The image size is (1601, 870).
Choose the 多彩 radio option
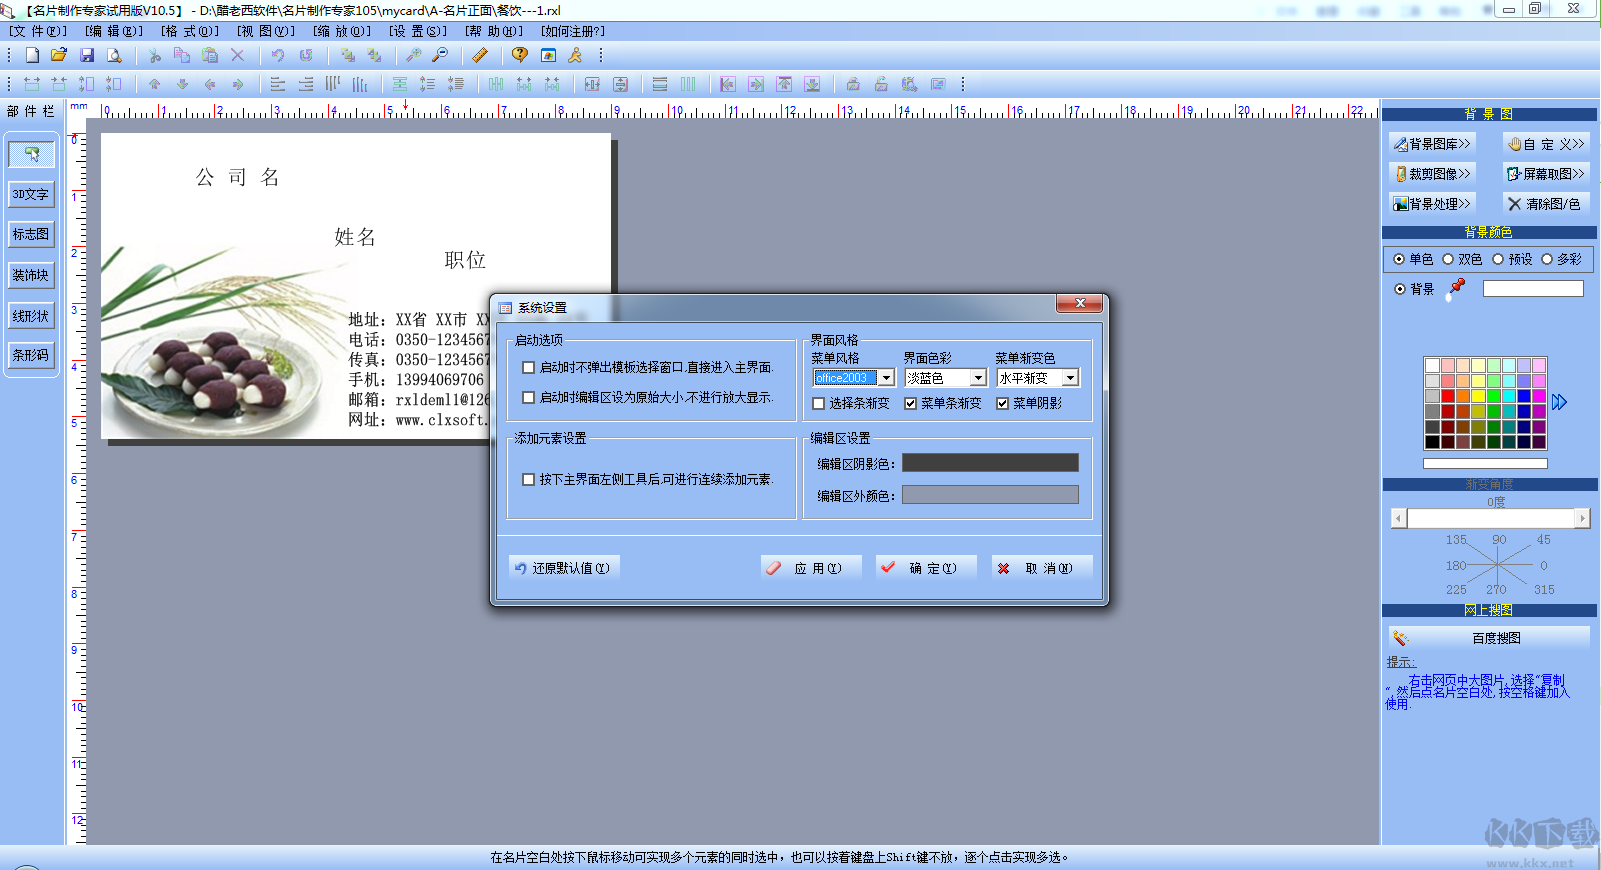(x=1547, y=259)
